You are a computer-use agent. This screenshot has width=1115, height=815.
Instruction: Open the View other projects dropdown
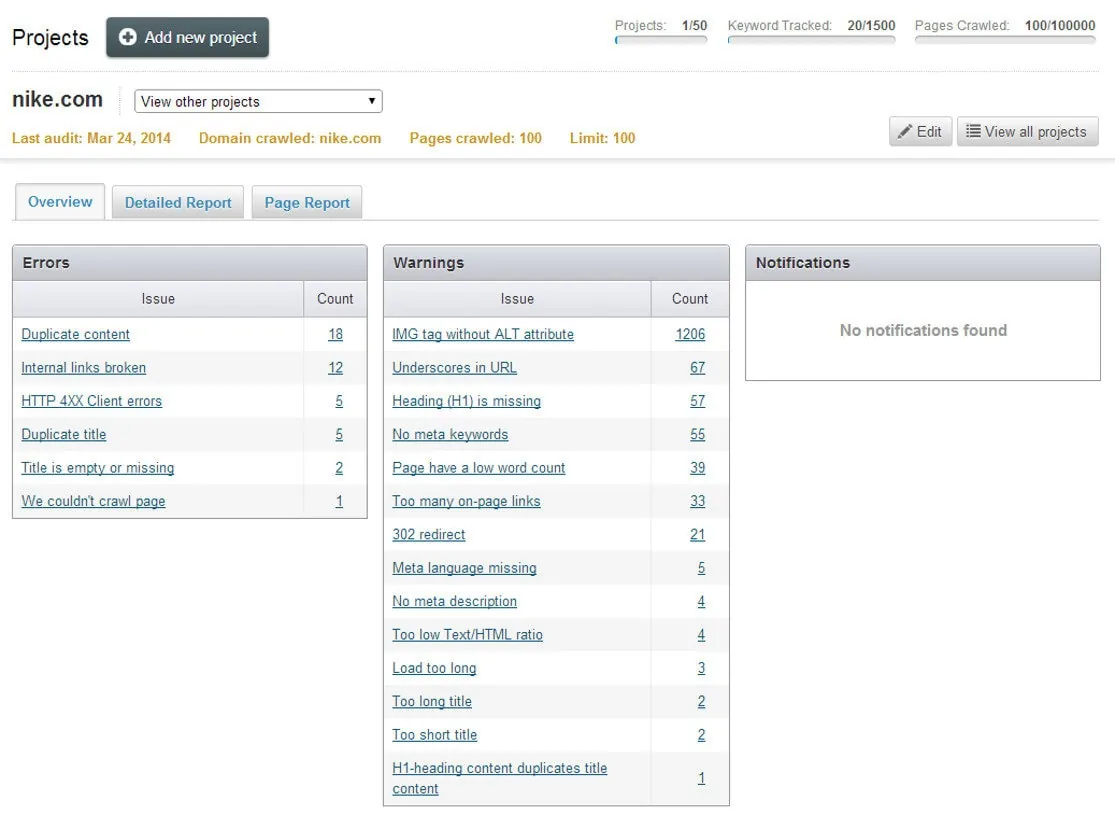[258, 101]
